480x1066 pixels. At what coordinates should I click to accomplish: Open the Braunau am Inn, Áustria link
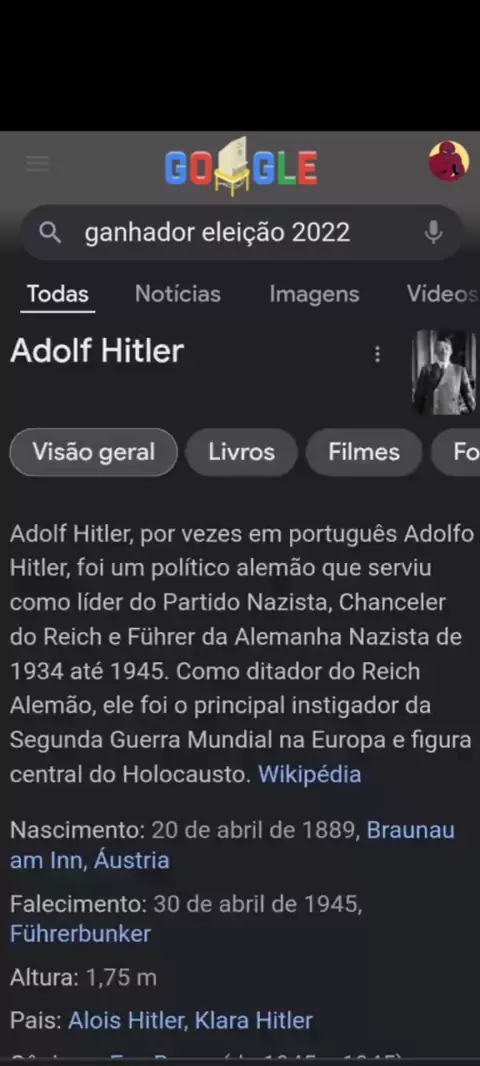click(x=232, y=845)
